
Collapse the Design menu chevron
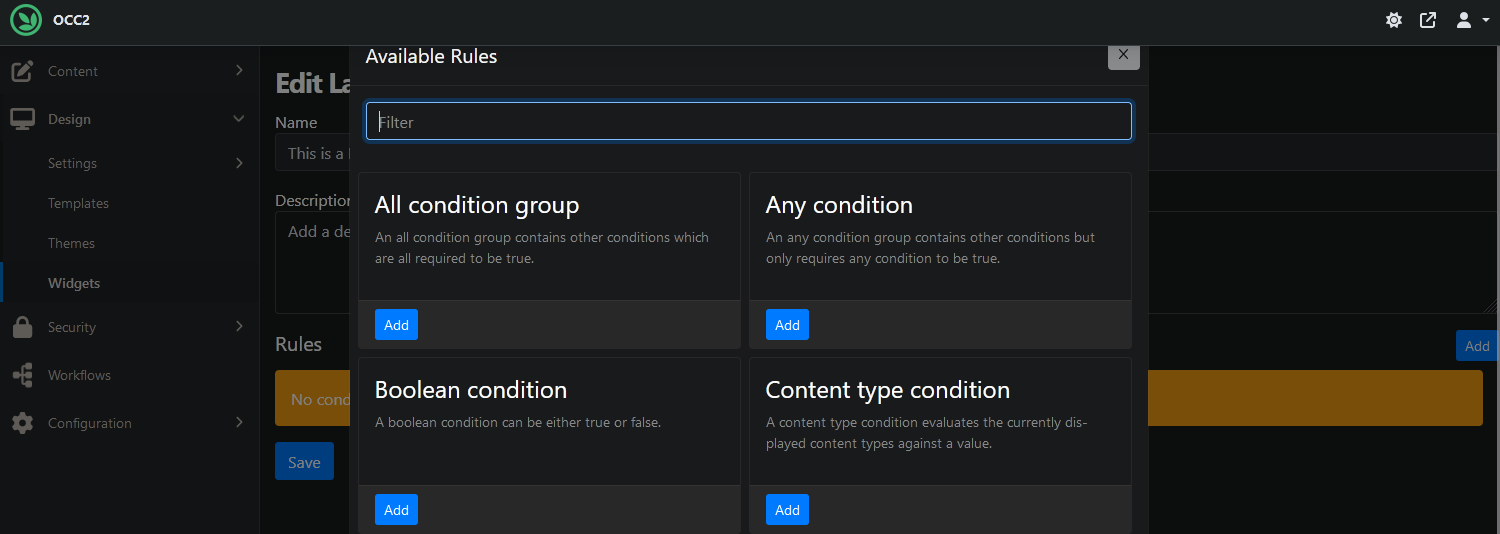[x=239, y=119]
